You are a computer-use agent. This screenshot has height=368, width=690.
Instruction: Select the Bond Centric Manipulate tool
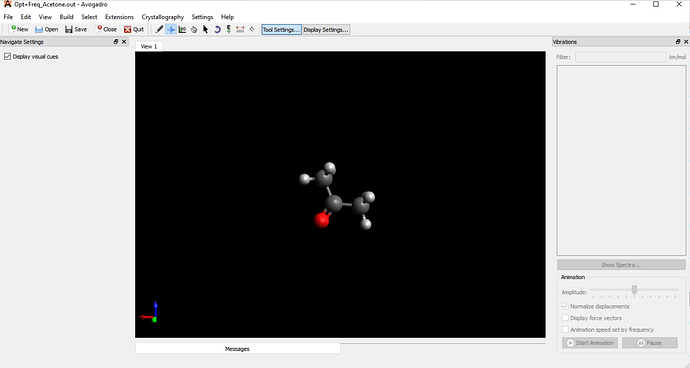[x=182, y=29]
